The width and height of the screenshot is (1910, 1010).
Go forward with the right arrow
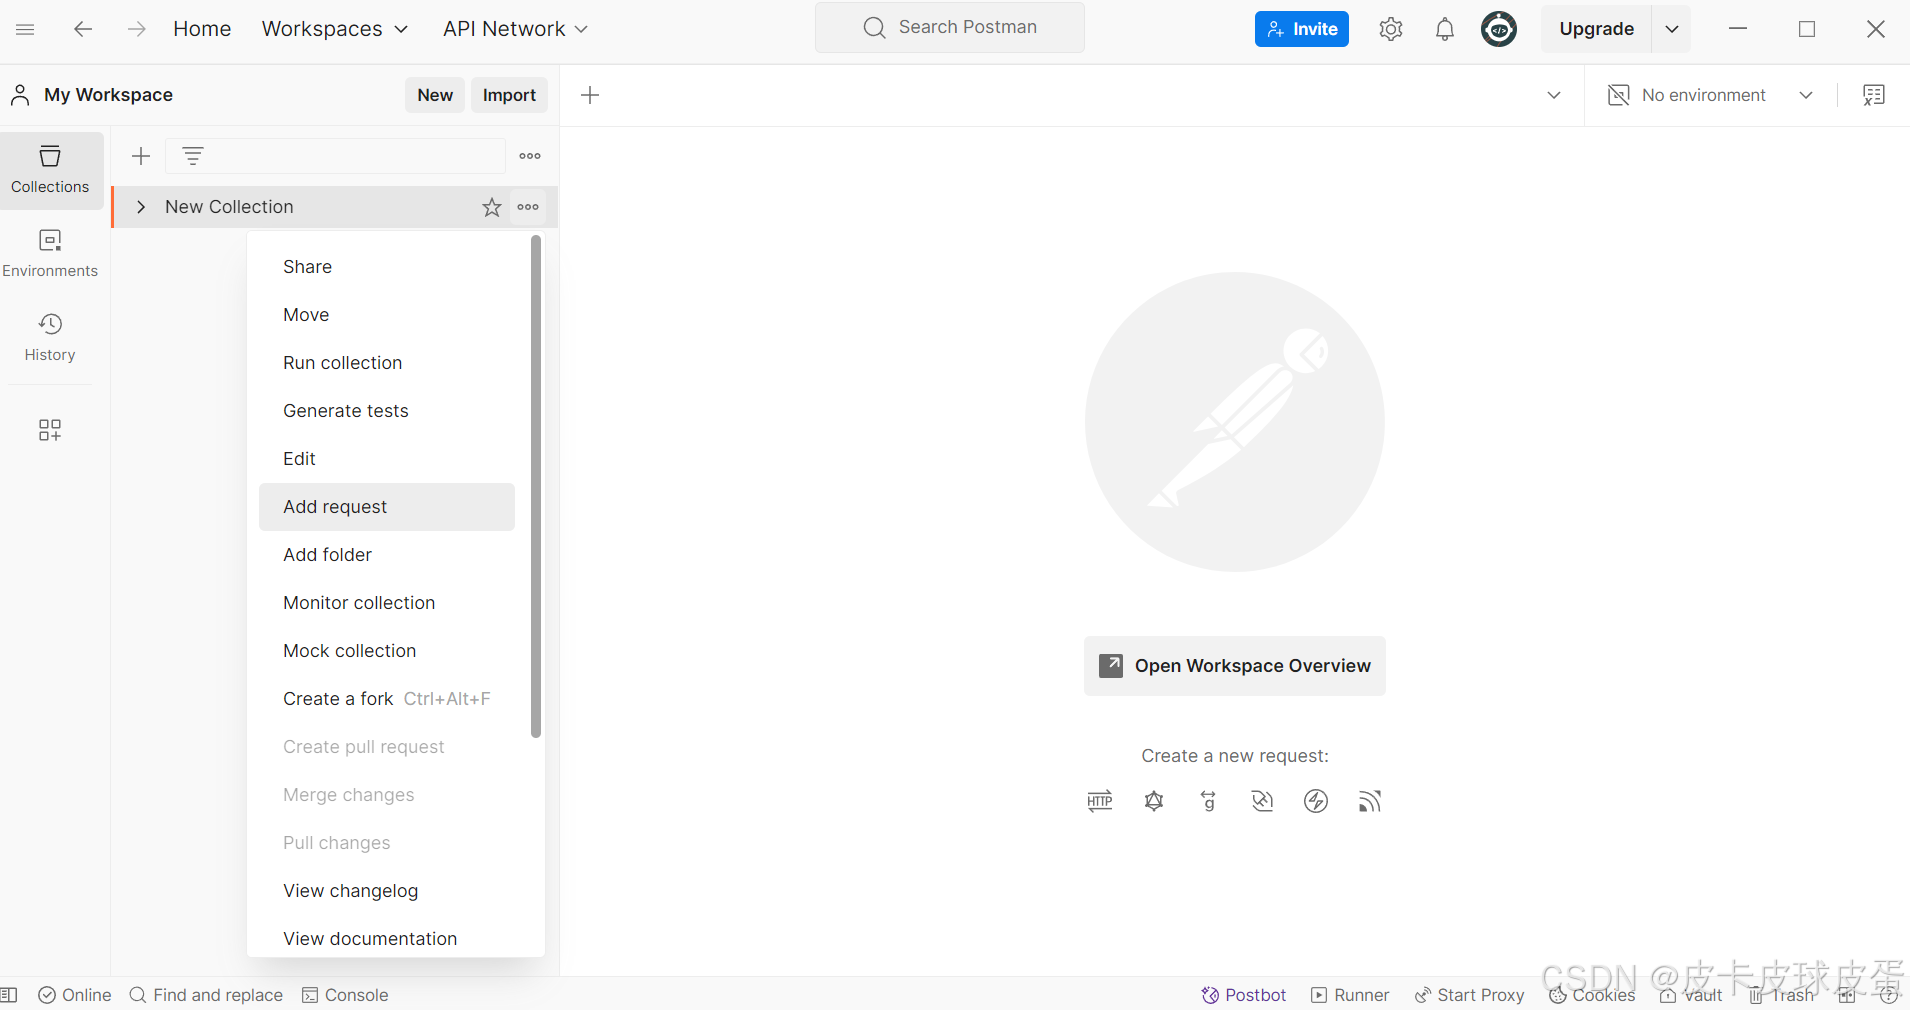tap(137, 29)
